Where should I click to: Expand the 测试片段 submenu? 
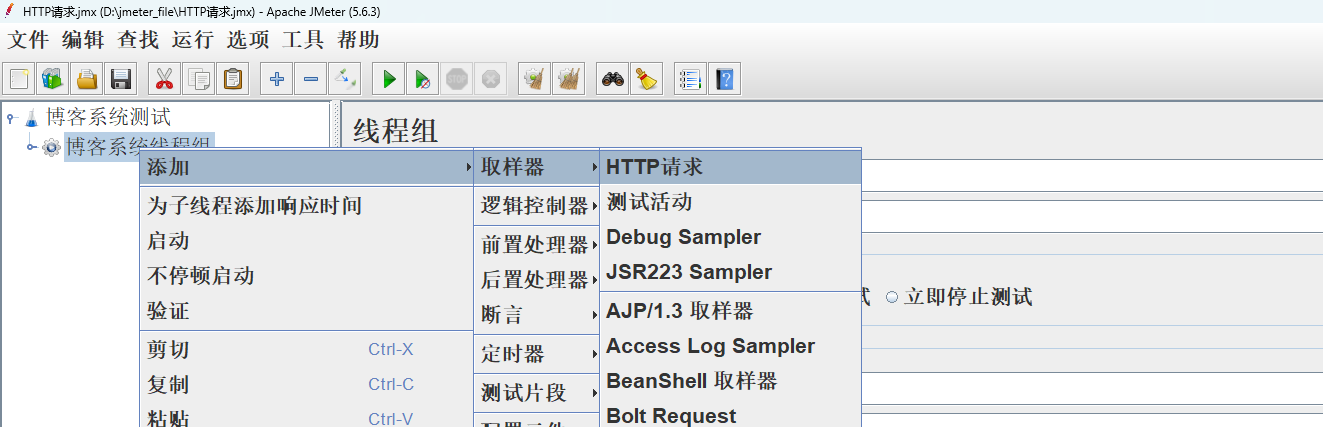(537, 393)
